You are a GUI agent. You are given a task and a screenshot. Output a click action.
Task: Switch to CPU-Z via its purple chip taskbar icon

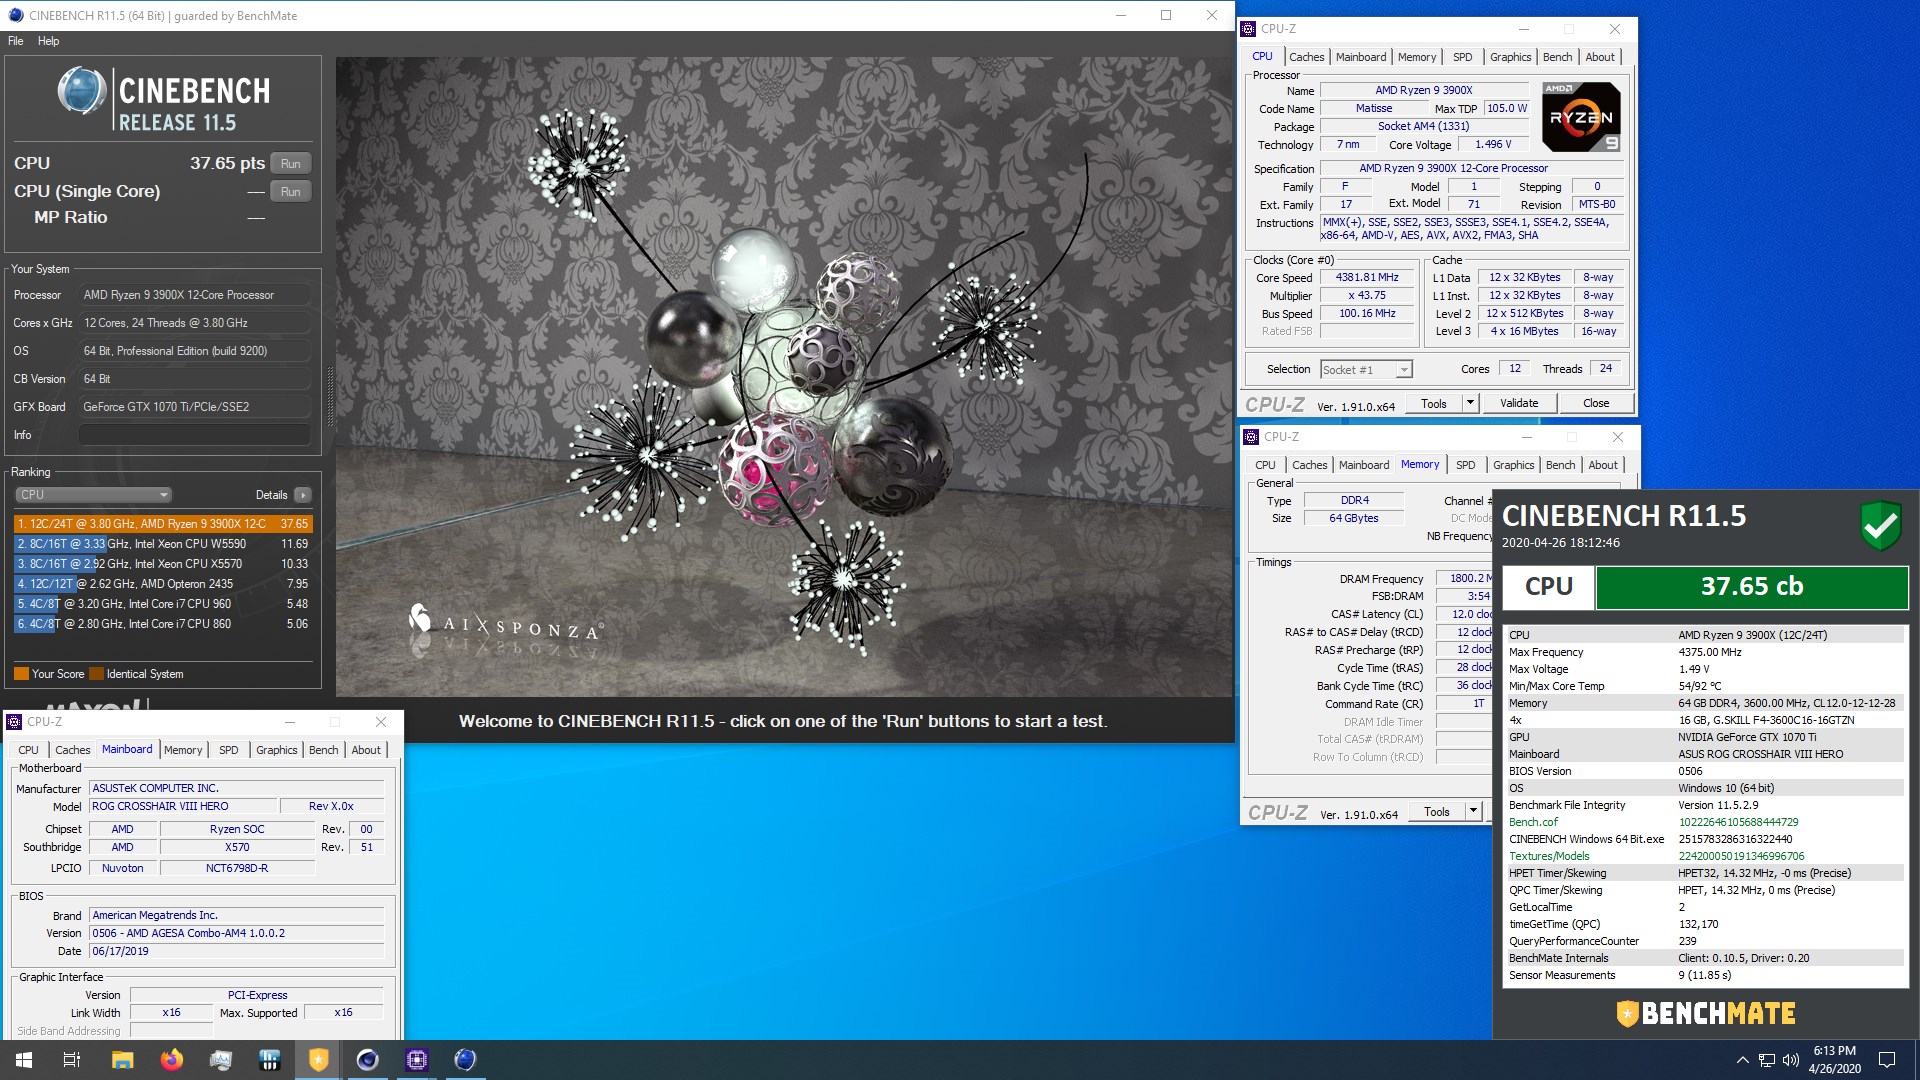(417, 1060)
